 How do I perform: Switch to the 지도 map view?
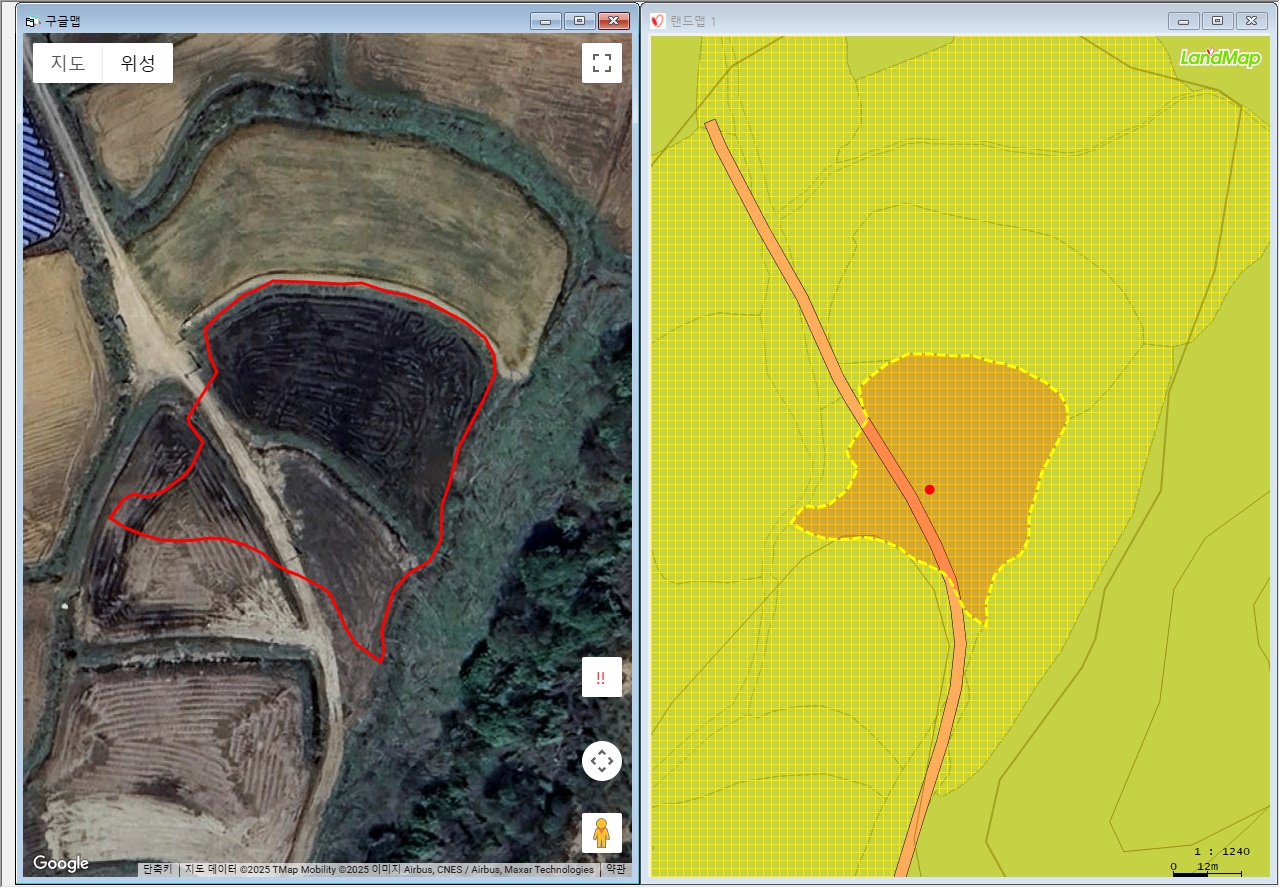click(x=68, y=63)
